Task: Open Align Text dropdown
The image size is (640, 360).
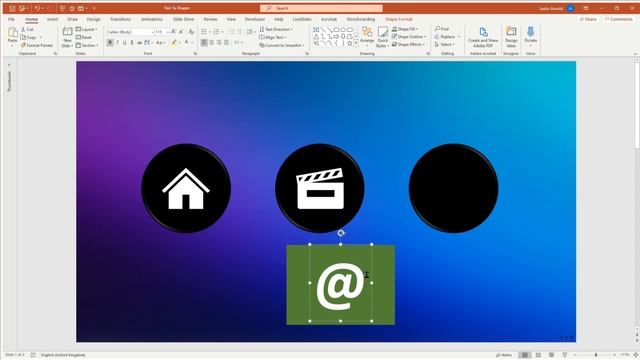Action: (273, 37)
